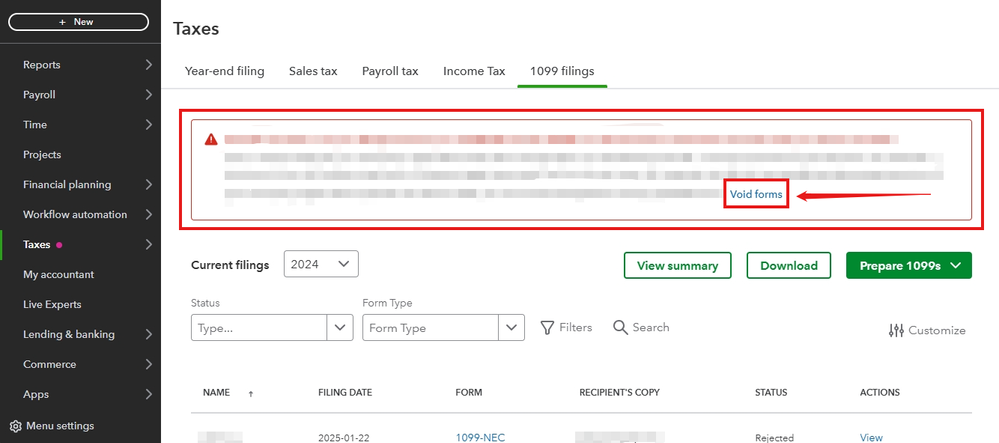Open the Status filter dropdown

[x=340, y=328]
